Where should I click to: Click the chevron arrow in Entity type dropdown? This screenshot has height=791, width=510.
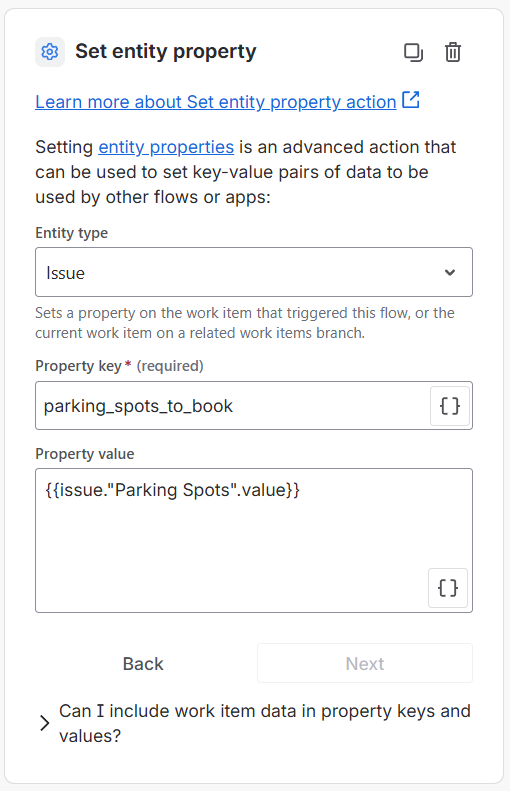click(449, 272)
